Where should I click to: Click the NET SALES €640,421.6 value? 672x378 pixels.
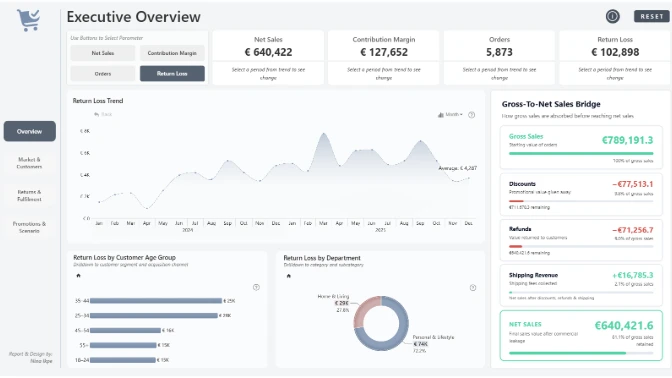point(624,326)
